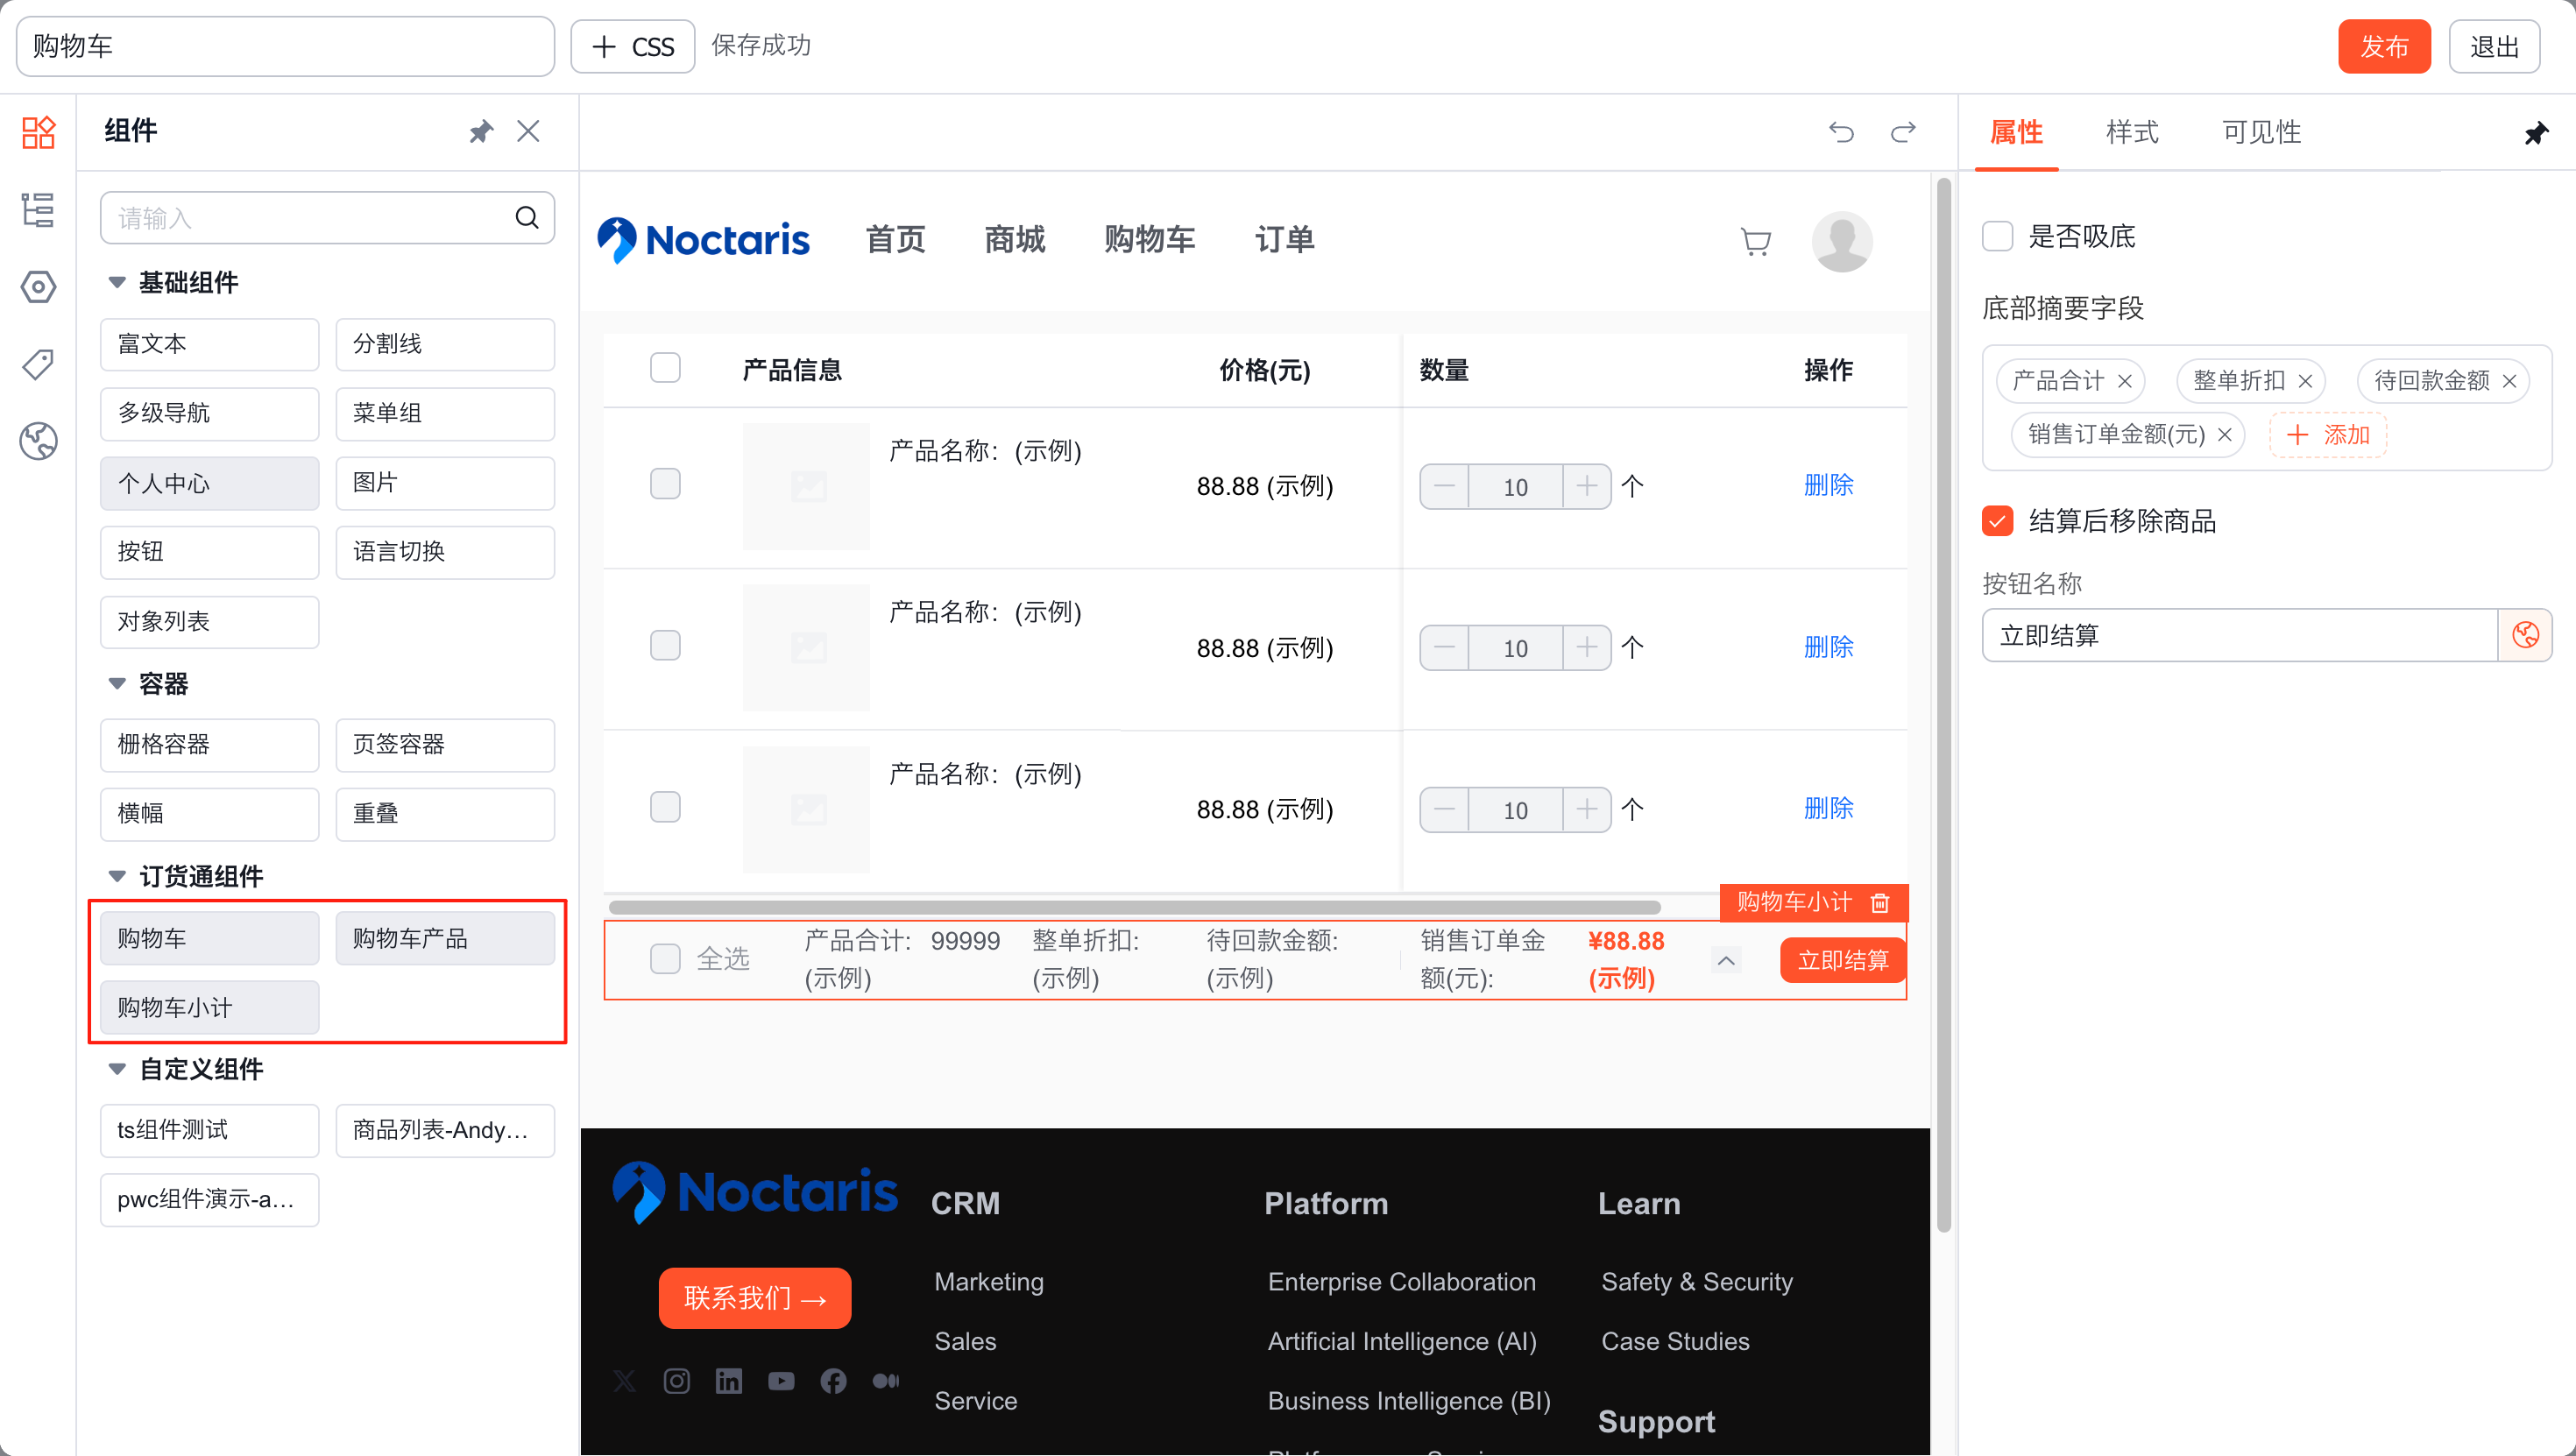Viewport: 2576px width, 1456px height.
Task: Click the 发布 button
Action: click(2383, 46)
